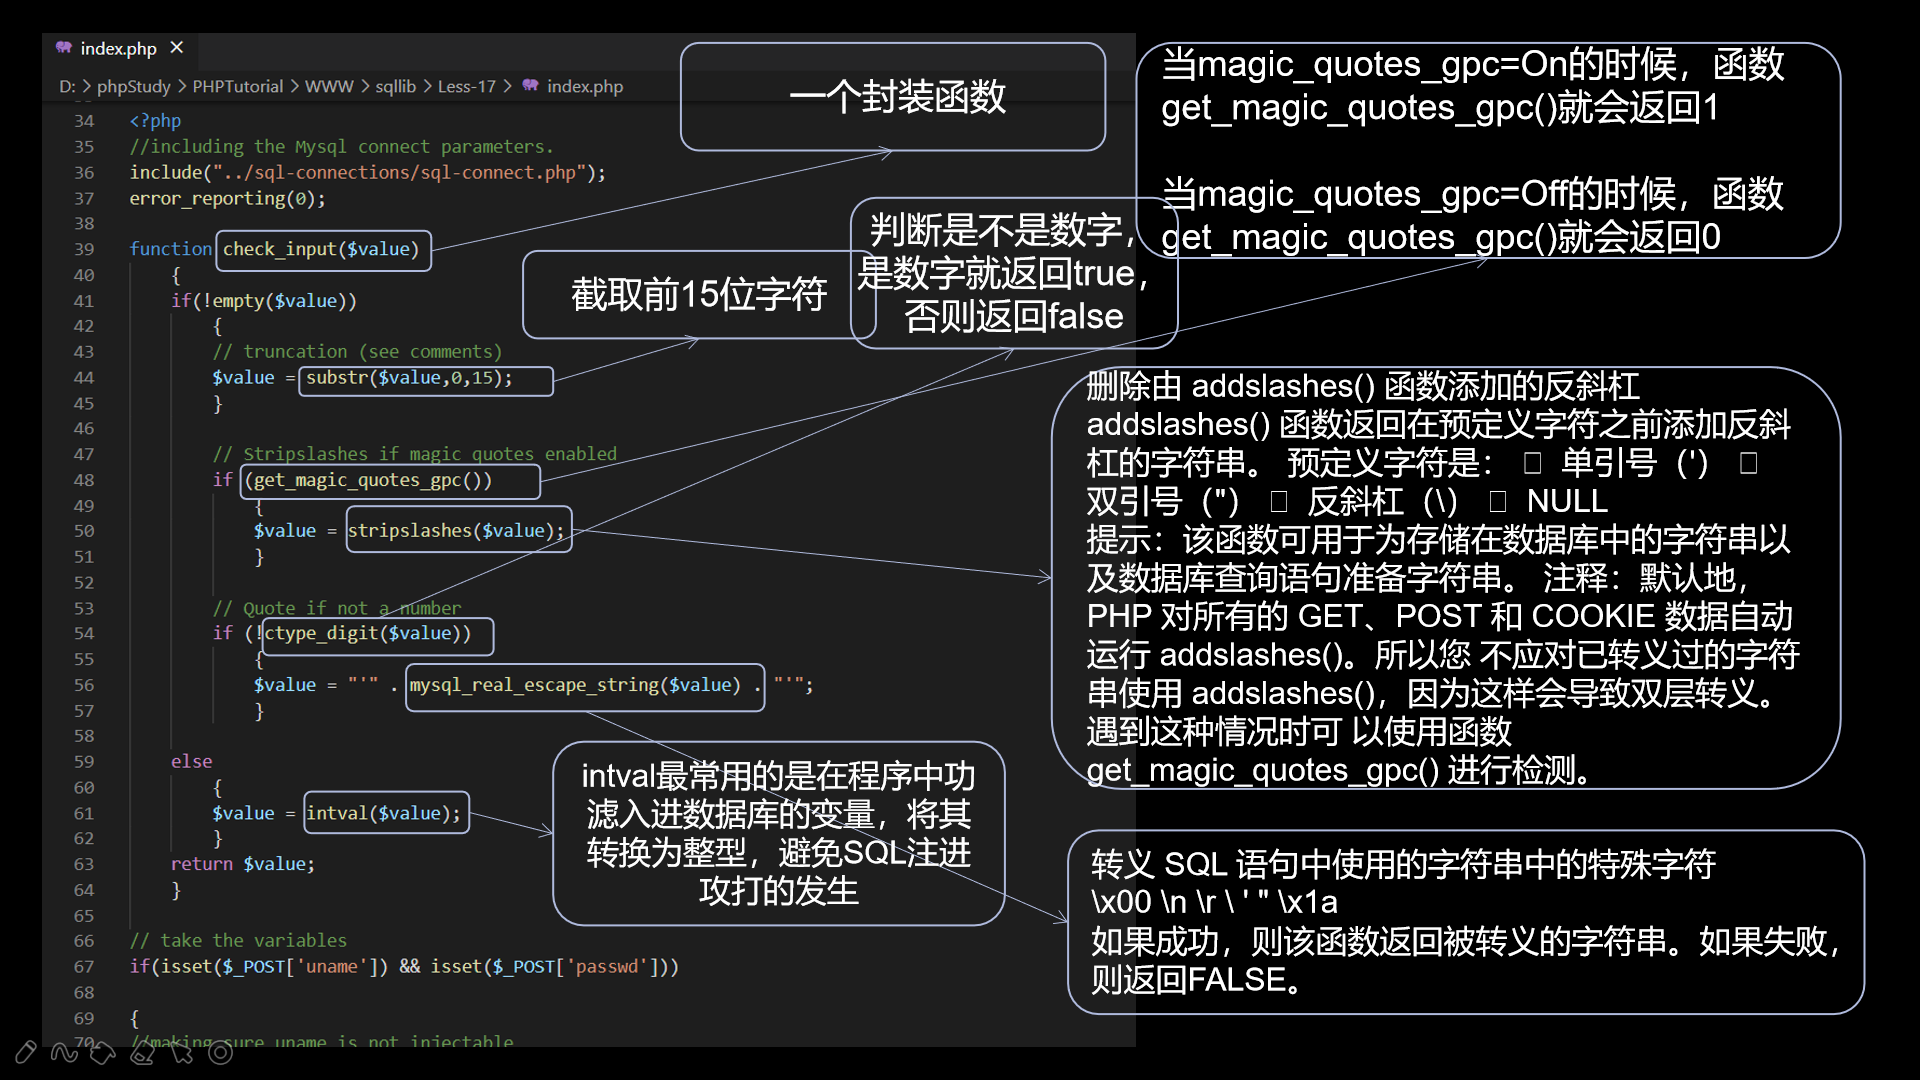Open the PHPTutorial breadcrumb dropdown
The width and height of the screenshot is (1920, 1080).
pyautogui.click(x=237, y=86)
